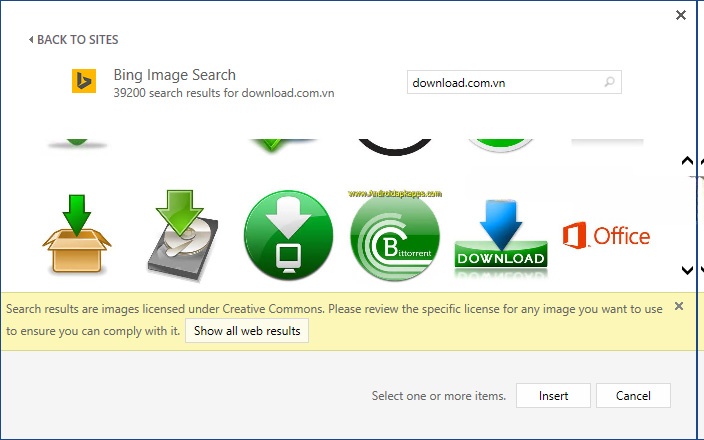
Task: Click the download.com.vn search field
Action: click(514, 82)
